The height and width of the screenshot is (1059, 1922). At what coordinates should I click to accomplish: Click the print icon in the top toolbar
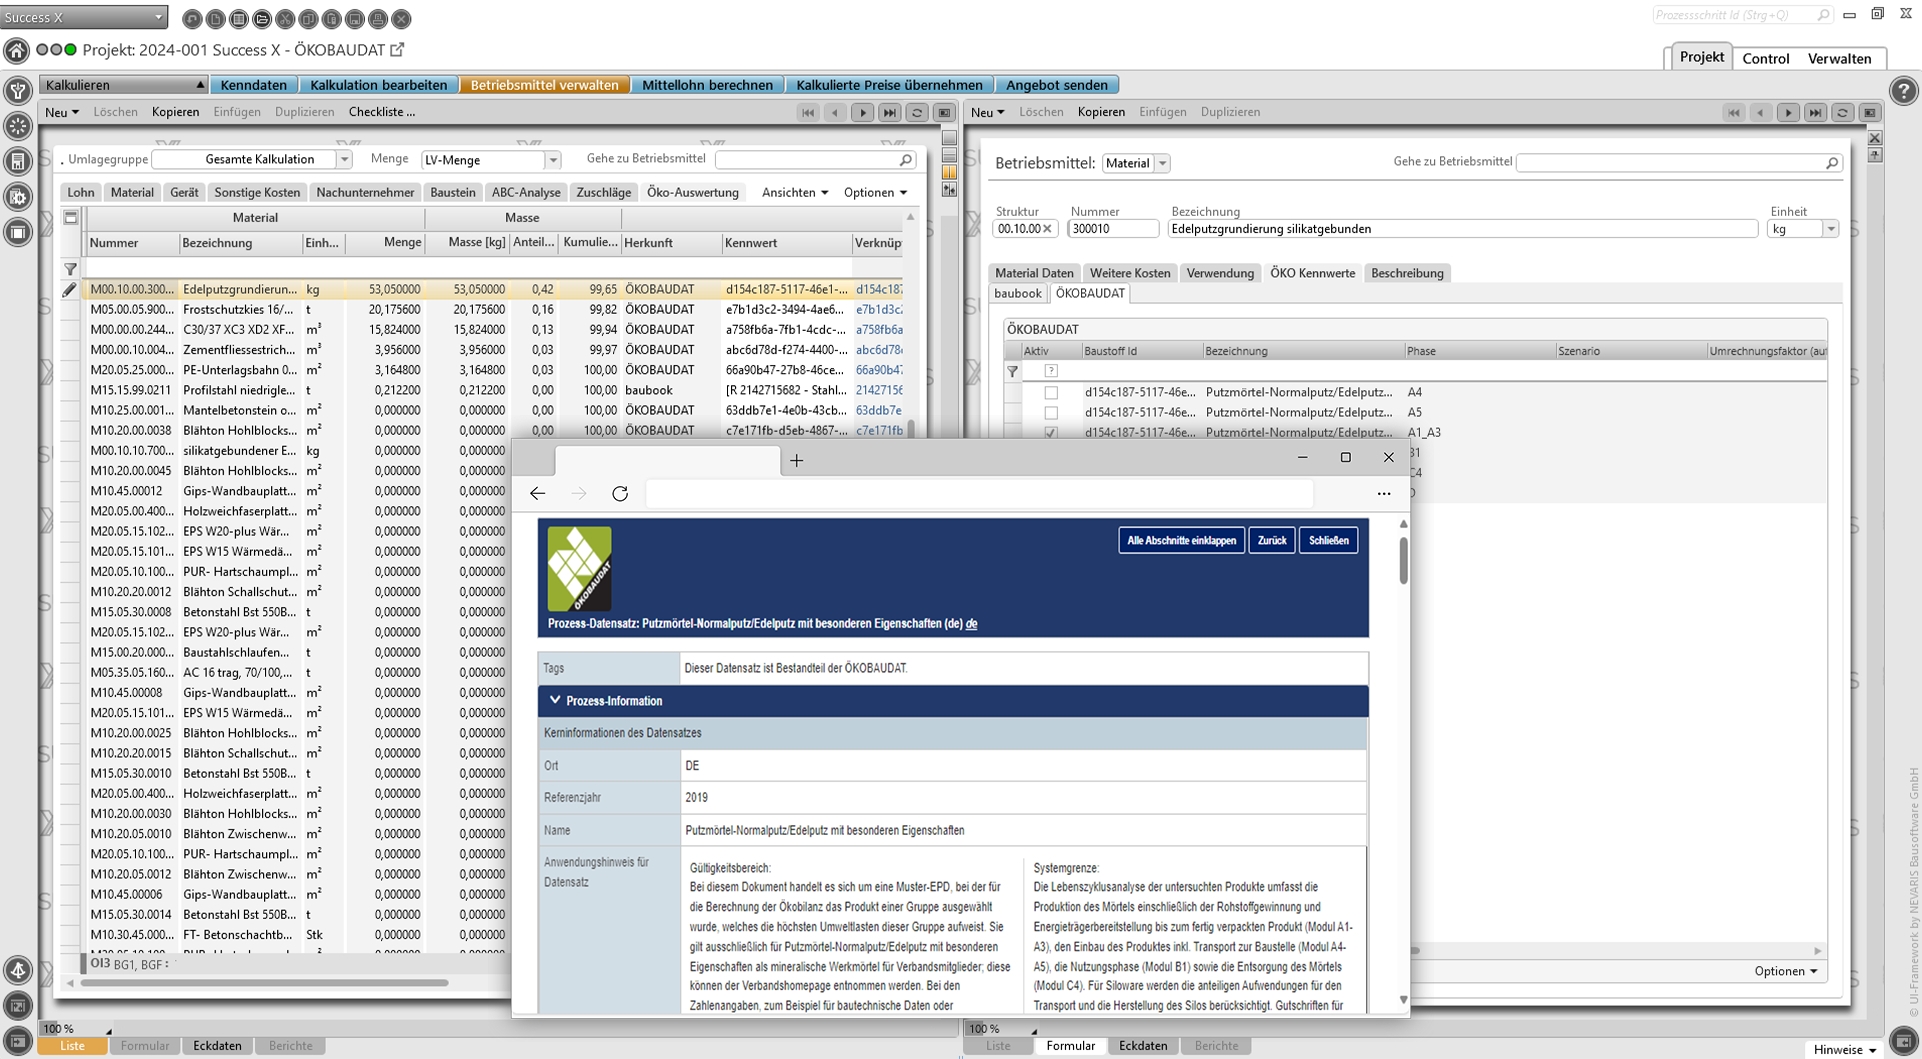(x=378, y=19)
